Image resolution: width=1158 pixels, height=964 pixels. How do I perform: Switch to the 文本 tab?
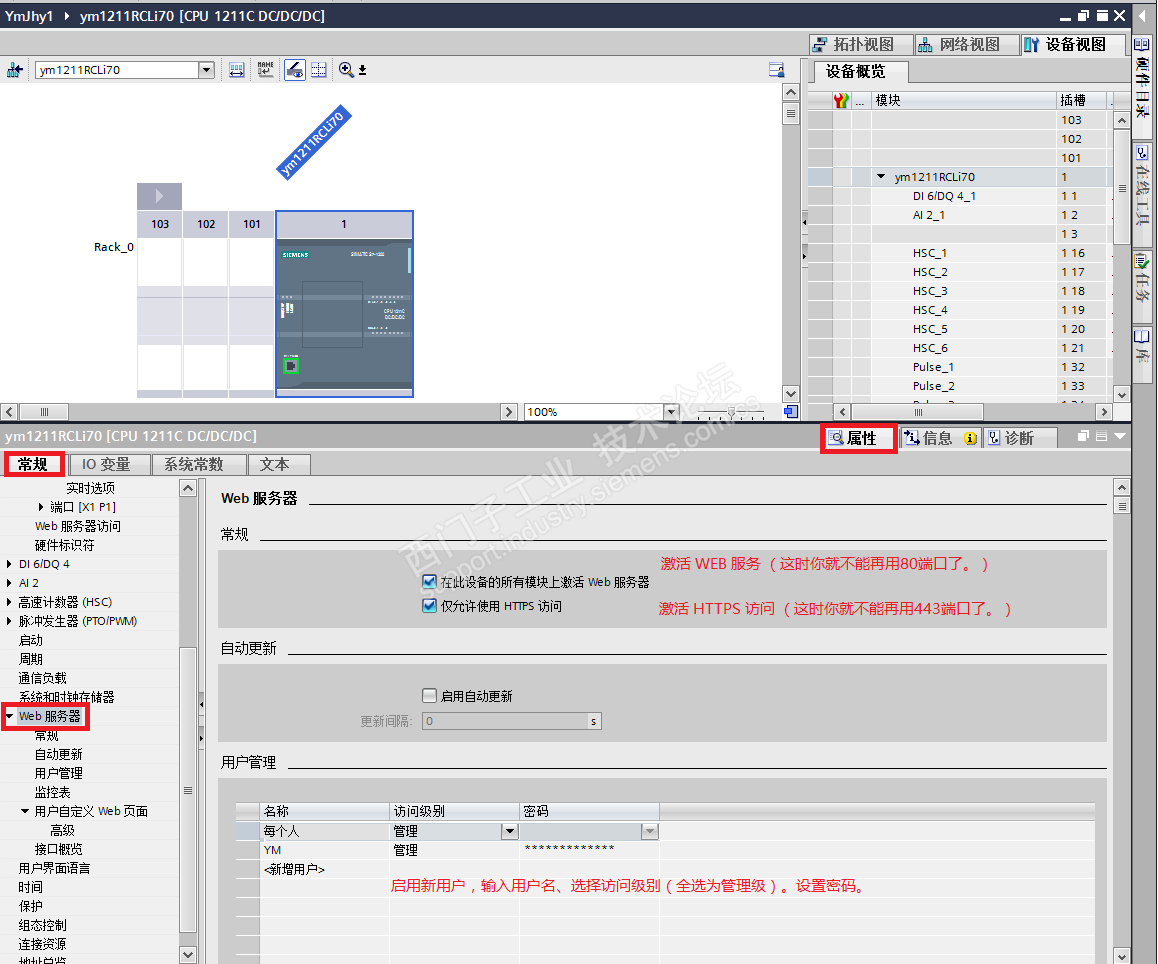pos(278,464)
